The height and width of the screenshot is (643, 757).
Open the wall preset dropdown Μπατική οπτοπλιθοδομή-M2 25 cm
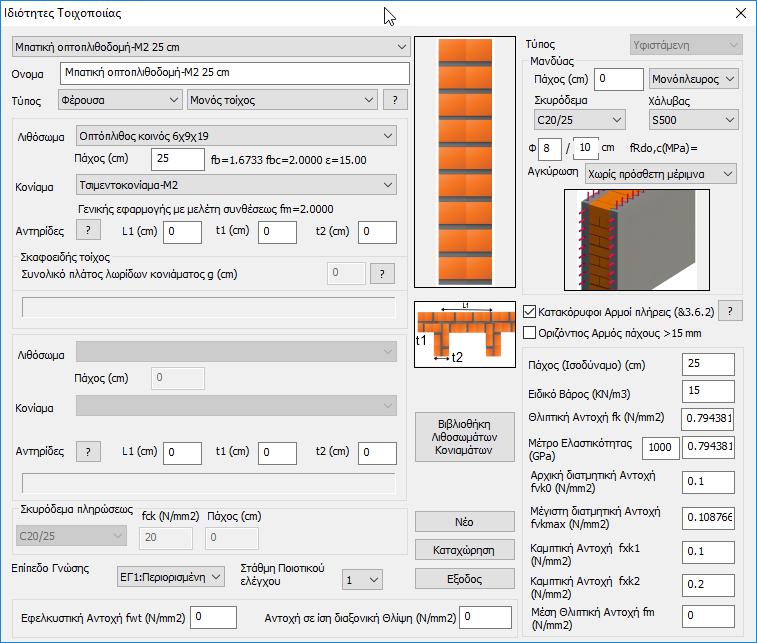click(211, 47)
